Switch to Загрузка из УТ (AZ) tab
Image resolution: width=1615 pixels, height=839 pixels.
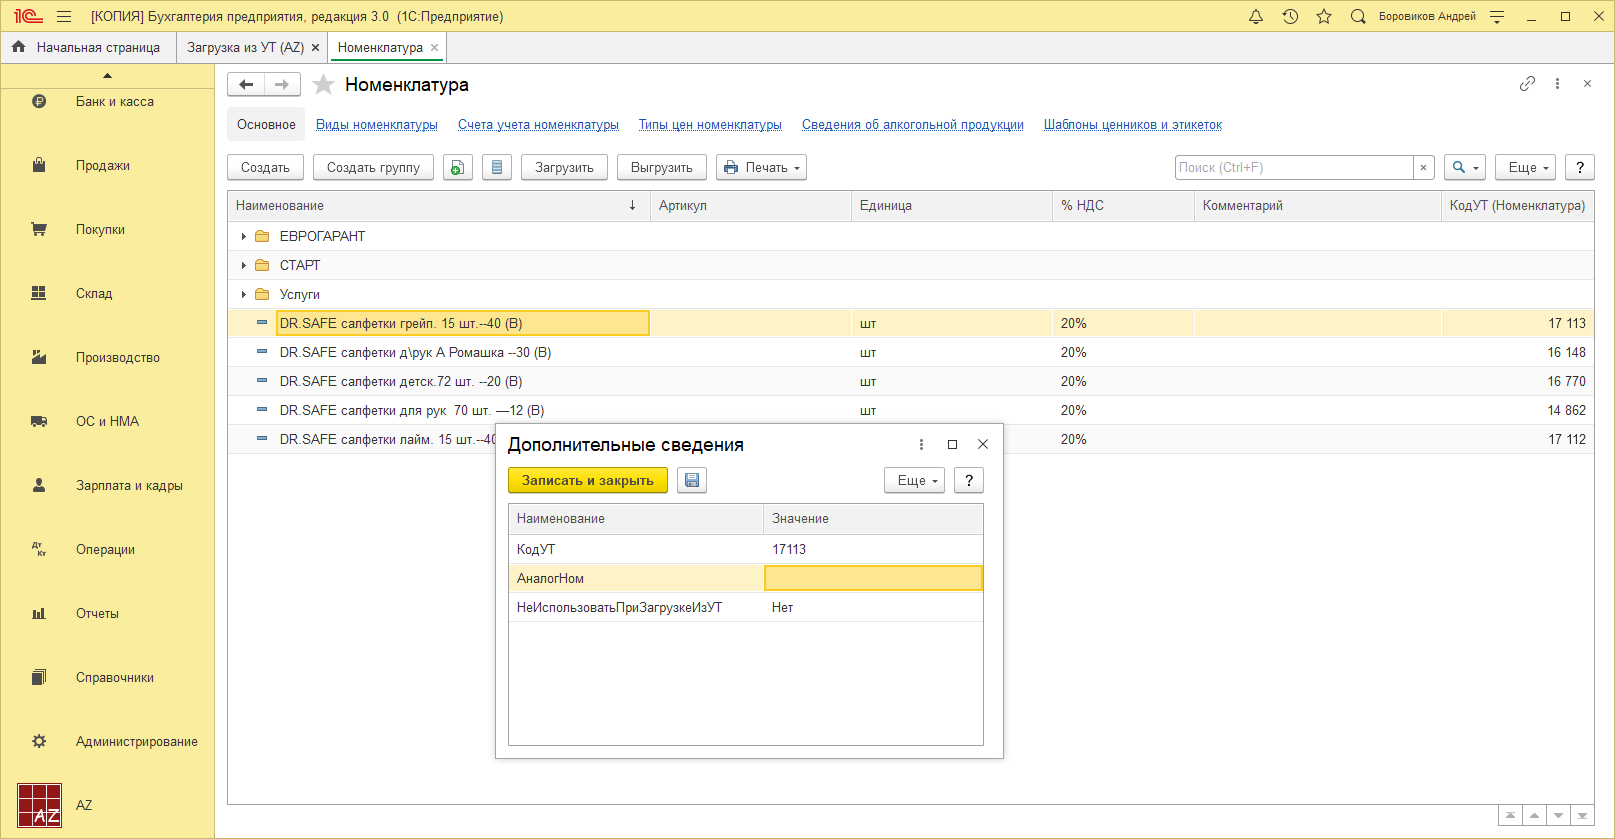click(245, 48)
